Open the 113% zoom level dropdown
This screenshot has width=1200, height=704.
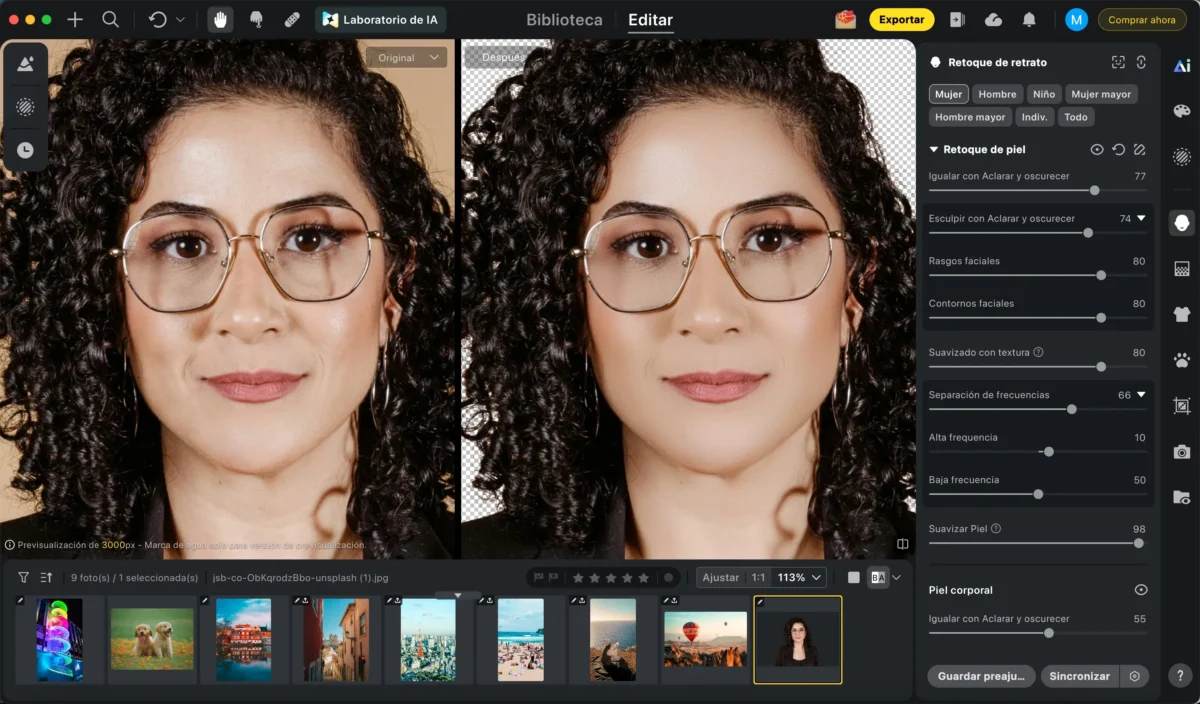(x=801, y=578)
